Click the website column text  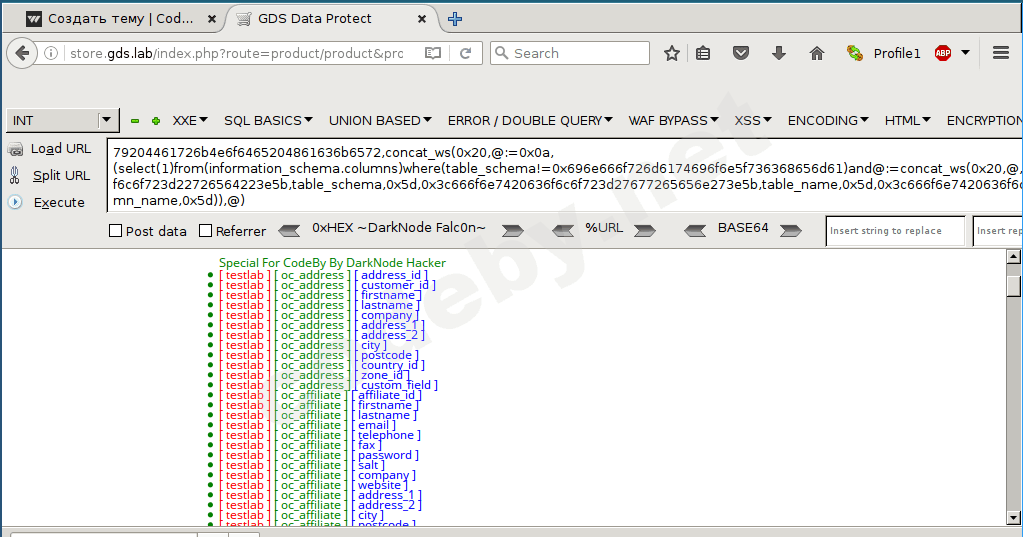pos(379,485)
